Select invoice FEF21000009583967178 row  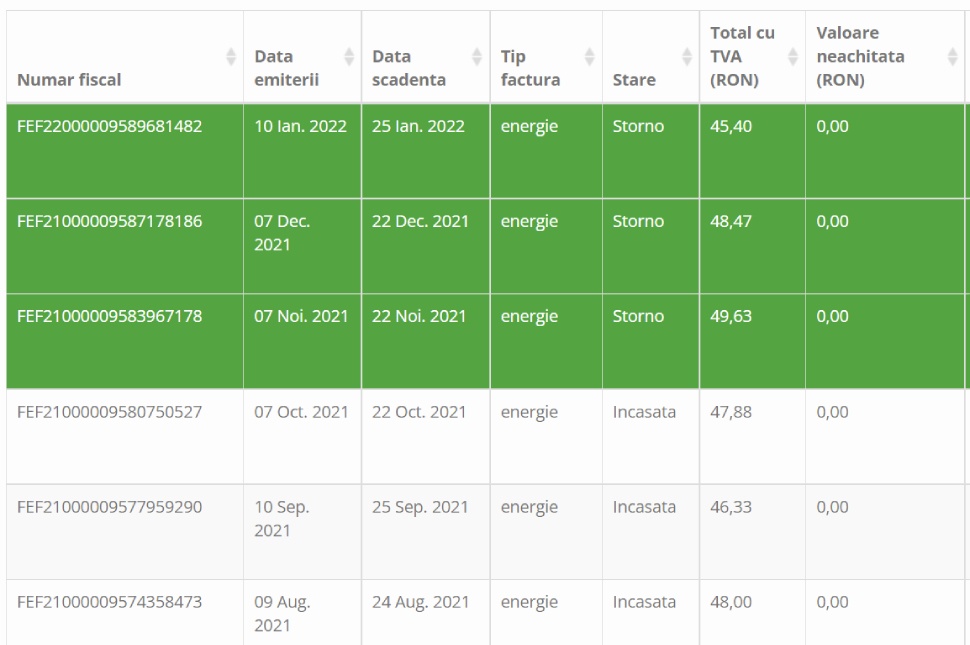pos(111,317)
